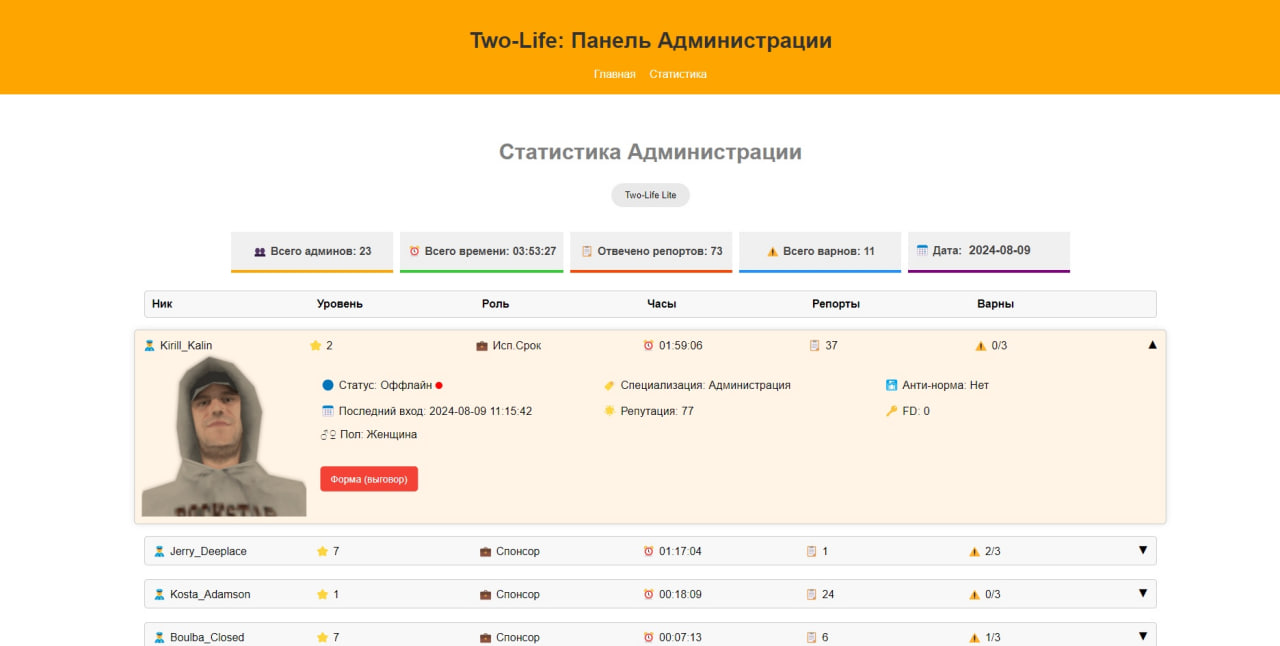Select the star level icon beside Kirill_Kalin

pyautogui.click(x=314, y=345)
